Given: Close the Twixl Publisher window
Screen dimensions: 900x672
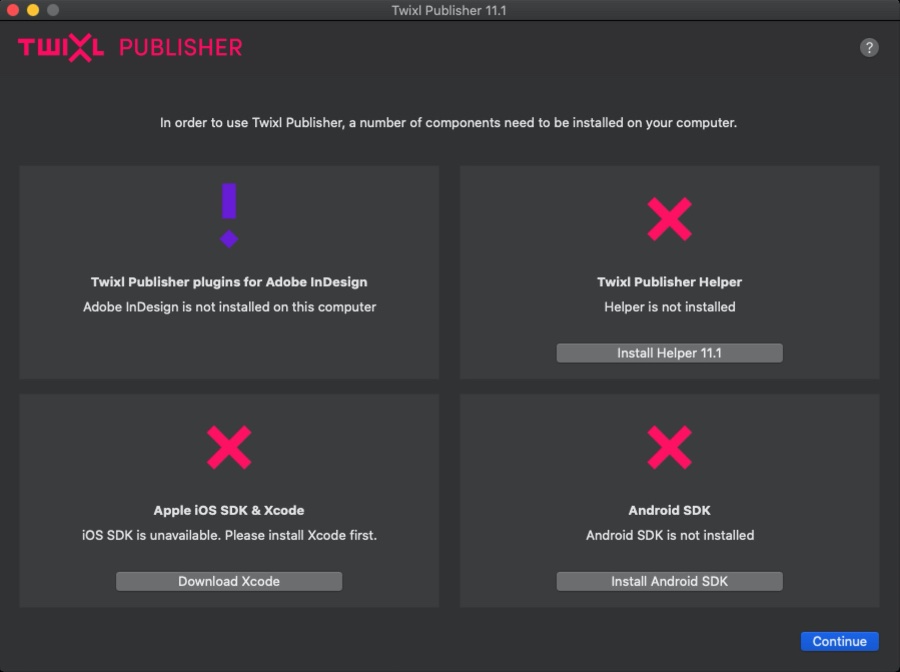Looking at the screenshot, I should click(13, 10).
